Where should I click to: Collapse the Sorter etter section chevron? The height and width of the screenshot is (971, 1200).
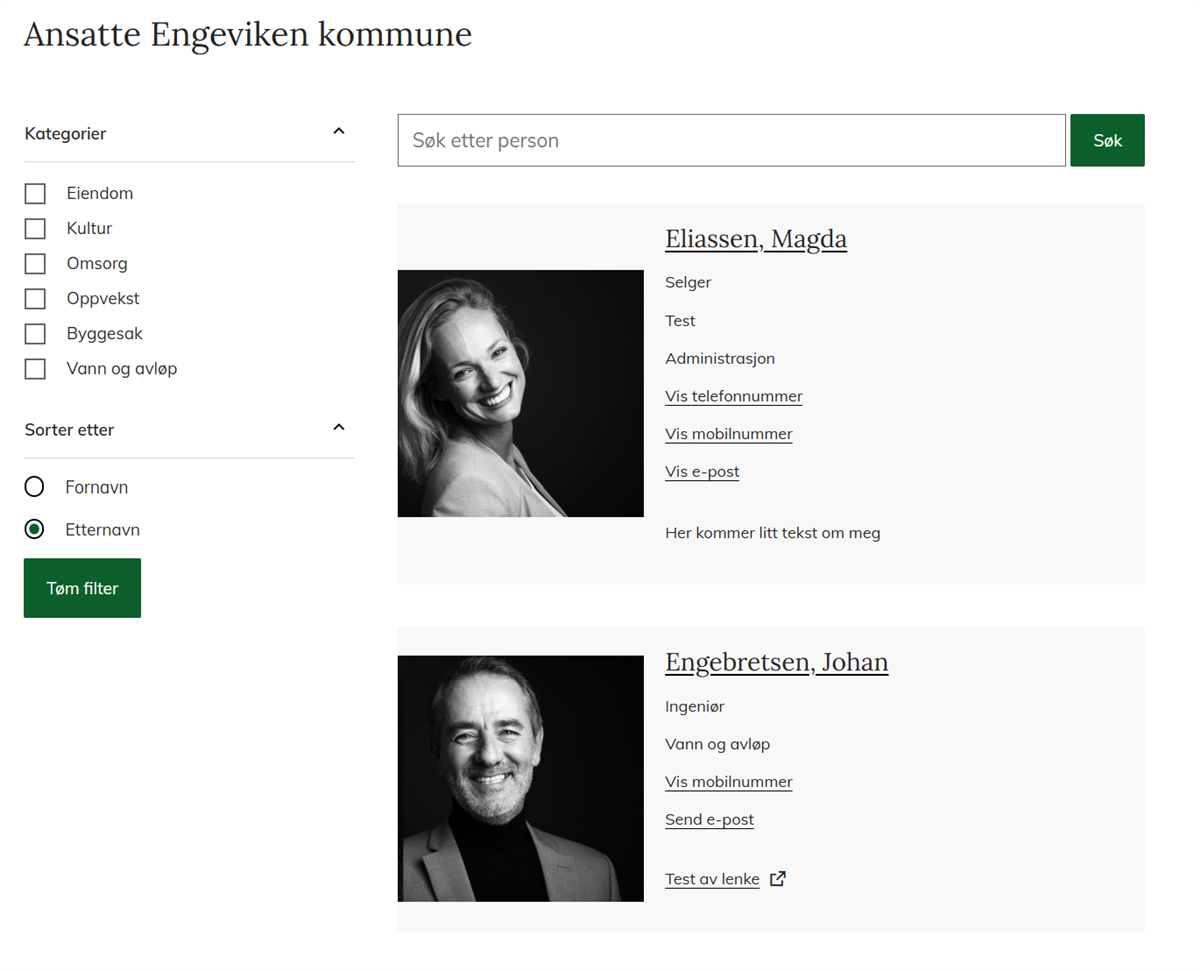[338, 428]
